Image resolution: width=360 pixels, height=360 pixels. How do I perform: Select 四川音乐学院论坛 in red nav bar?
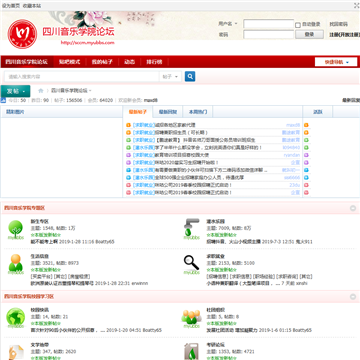click(x=27, y=62)
